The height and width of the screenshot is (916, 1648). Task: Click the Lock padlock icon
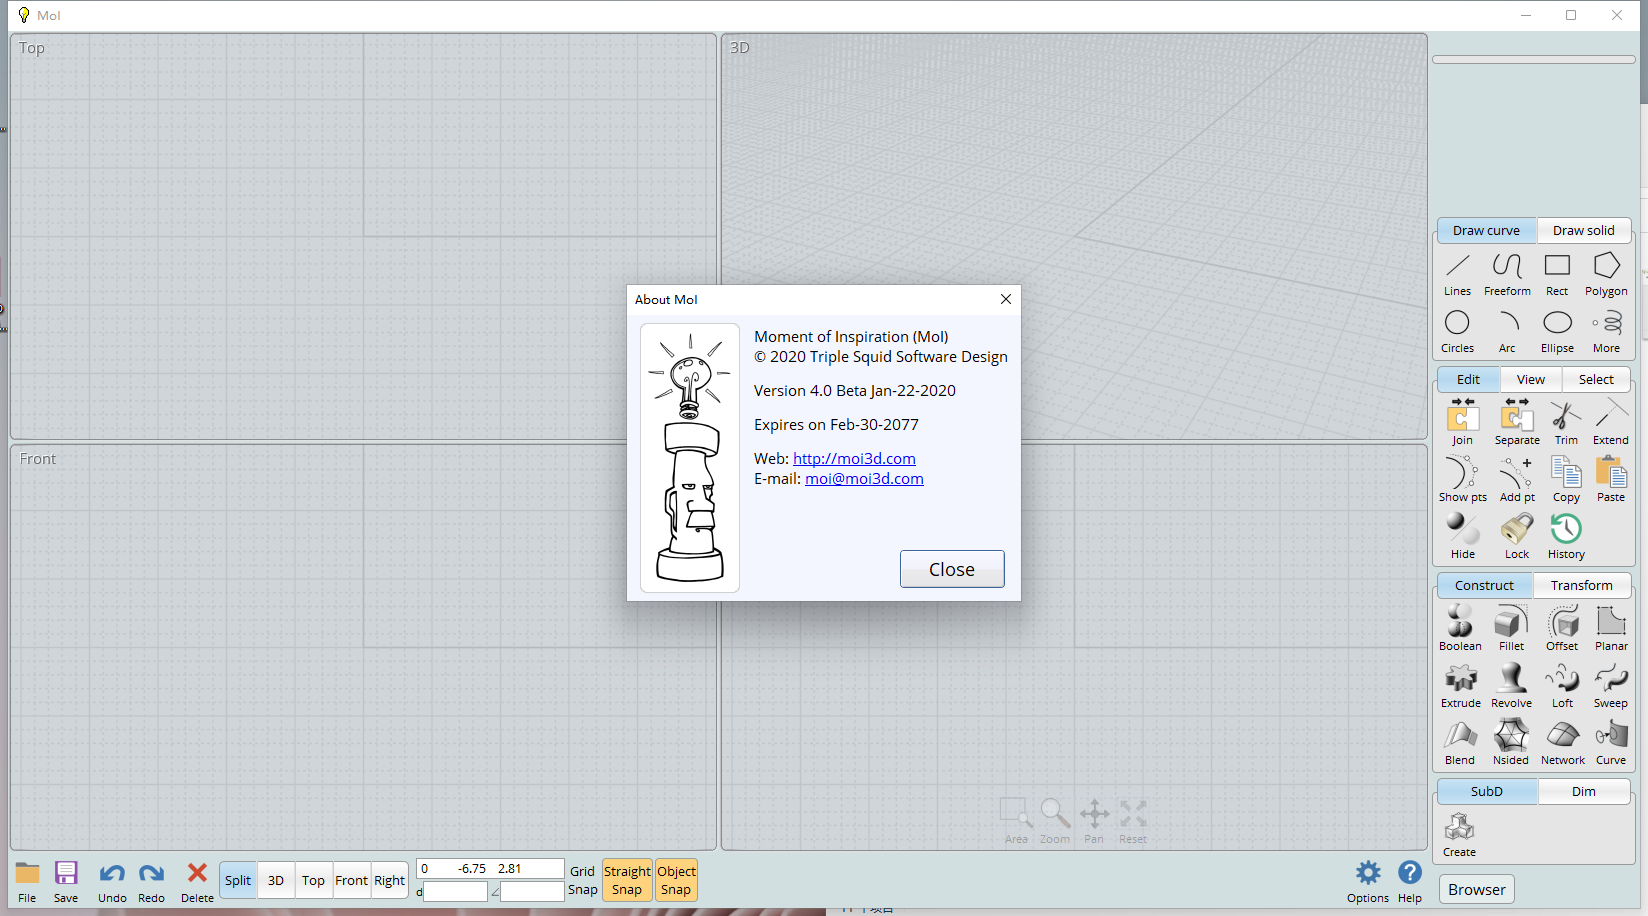tap(1517, 536)
